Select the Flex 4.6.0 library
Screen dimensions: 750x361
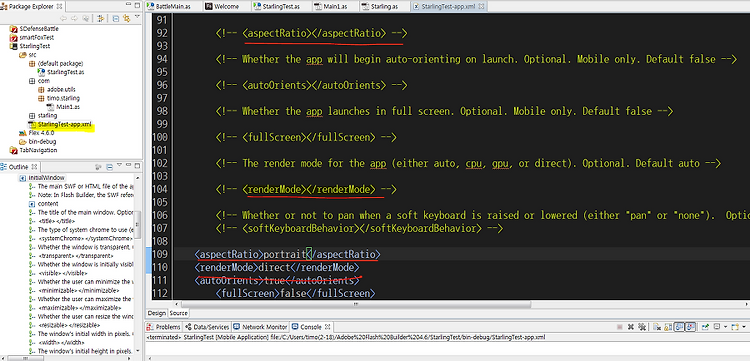coord(36,133)
